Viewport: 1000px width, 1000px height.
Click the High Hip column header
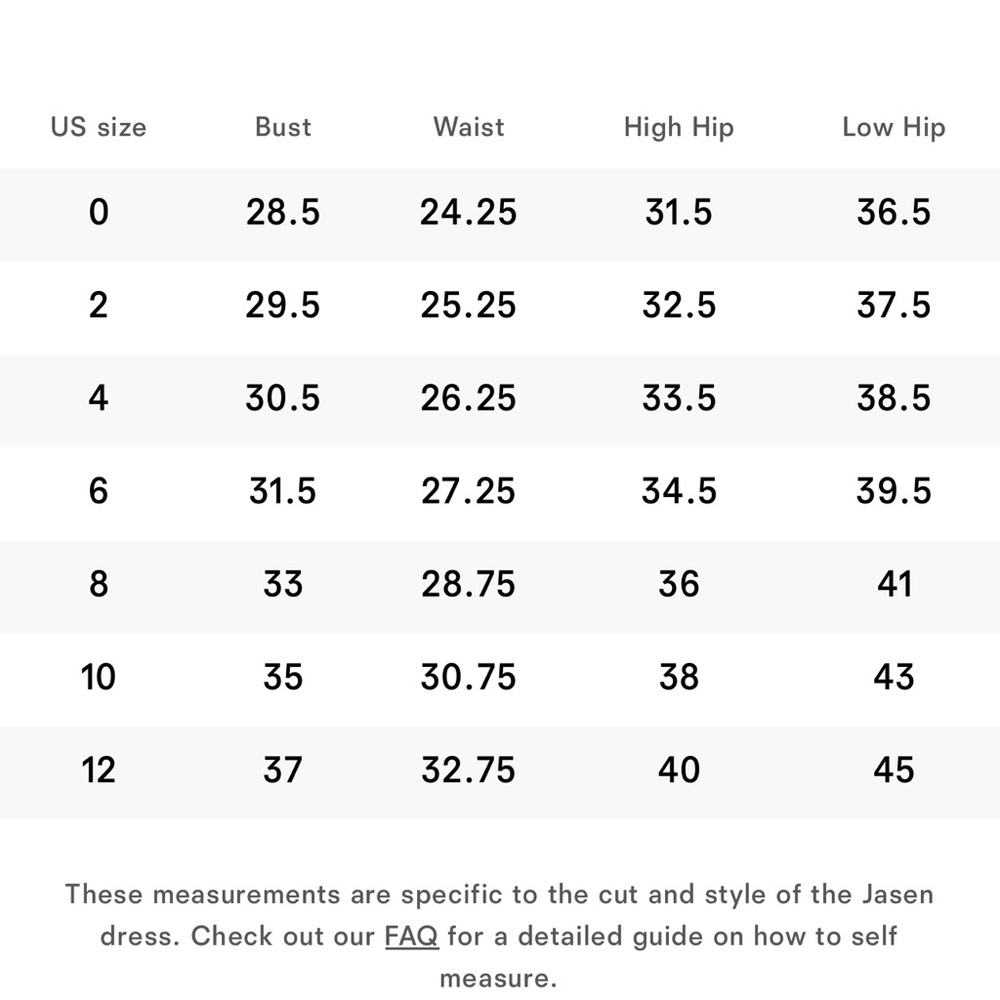pyautogui.click(x=679, y=128)
